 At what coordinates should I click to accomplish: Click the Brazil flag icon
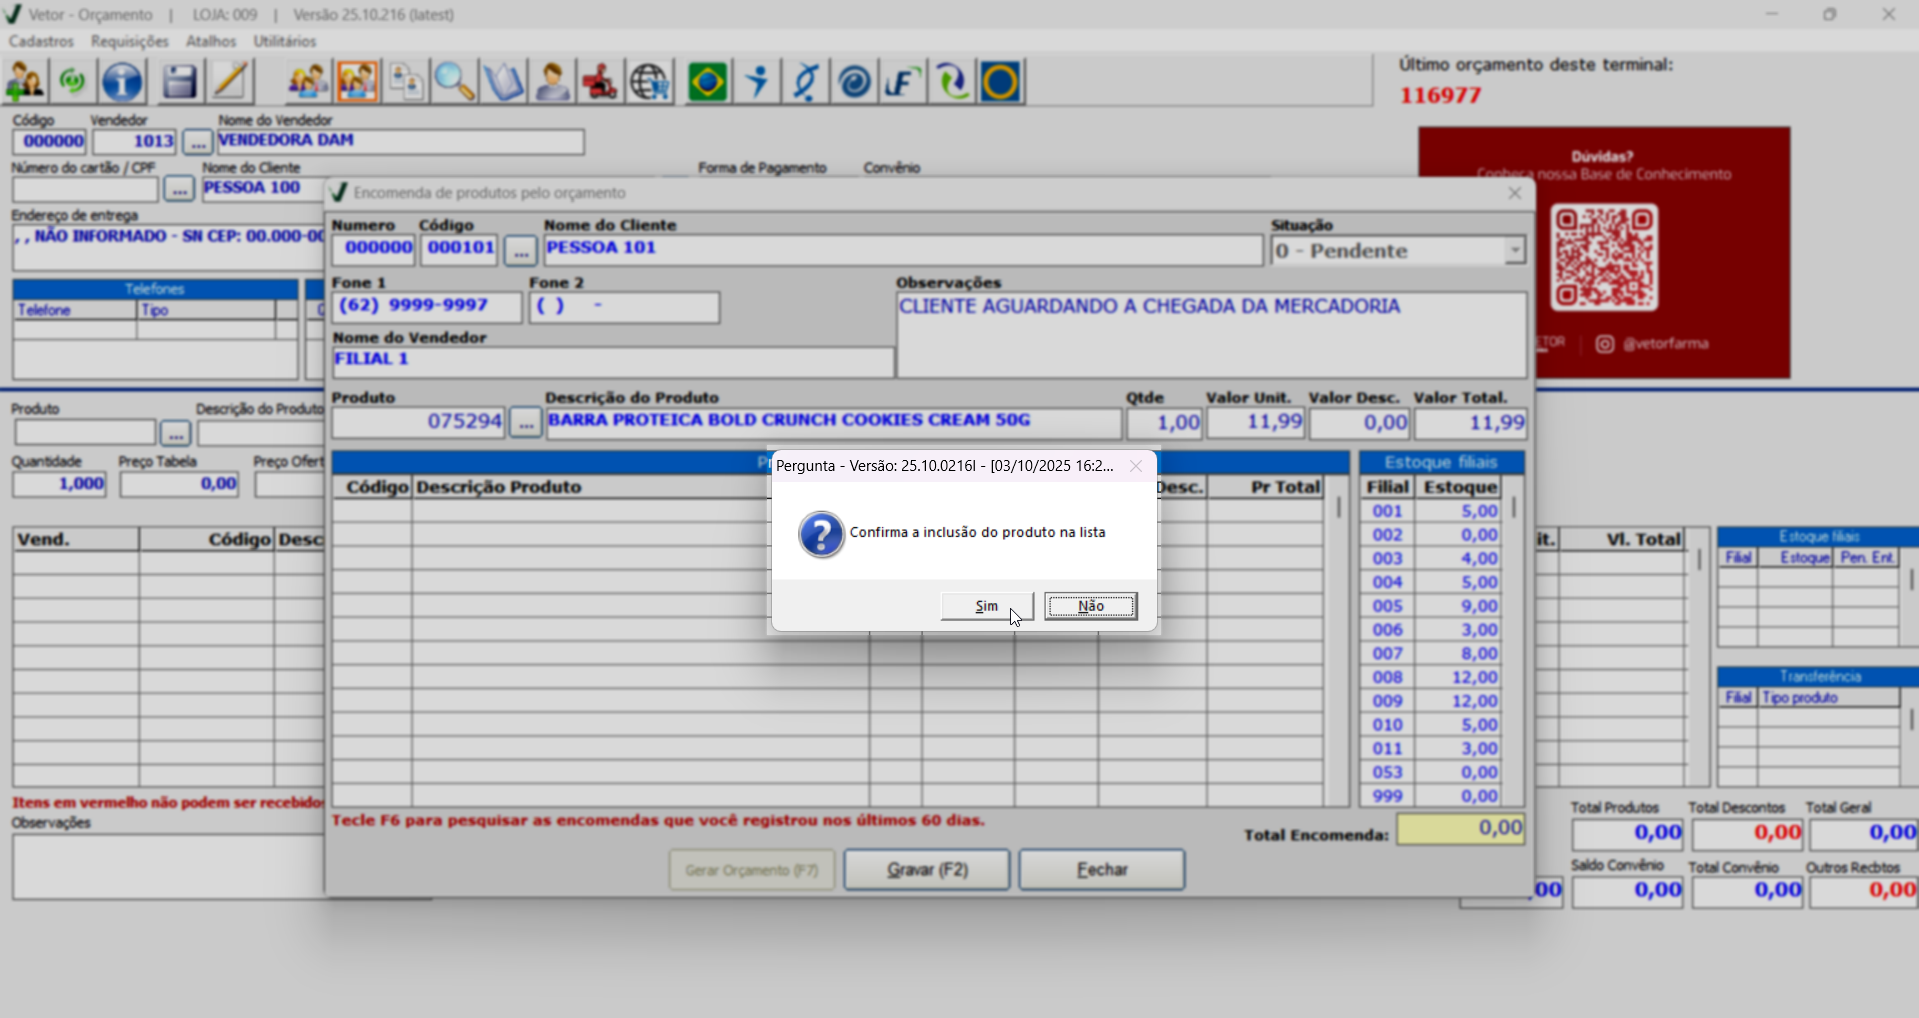click(x=707, y=82)
